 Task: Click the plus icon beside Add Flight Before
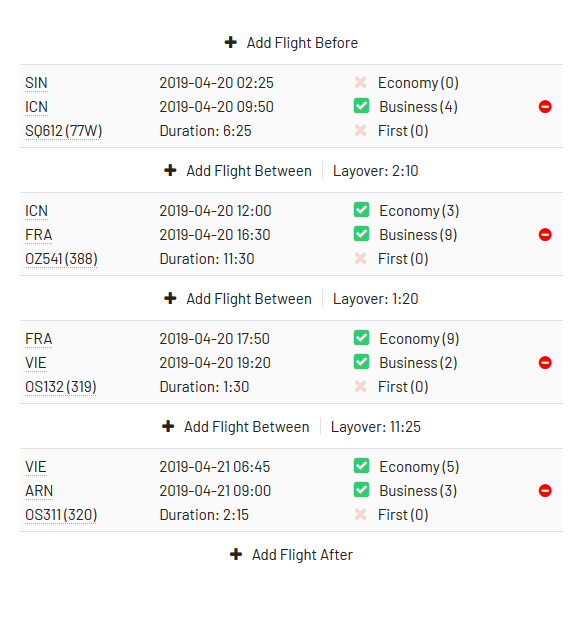231,42
